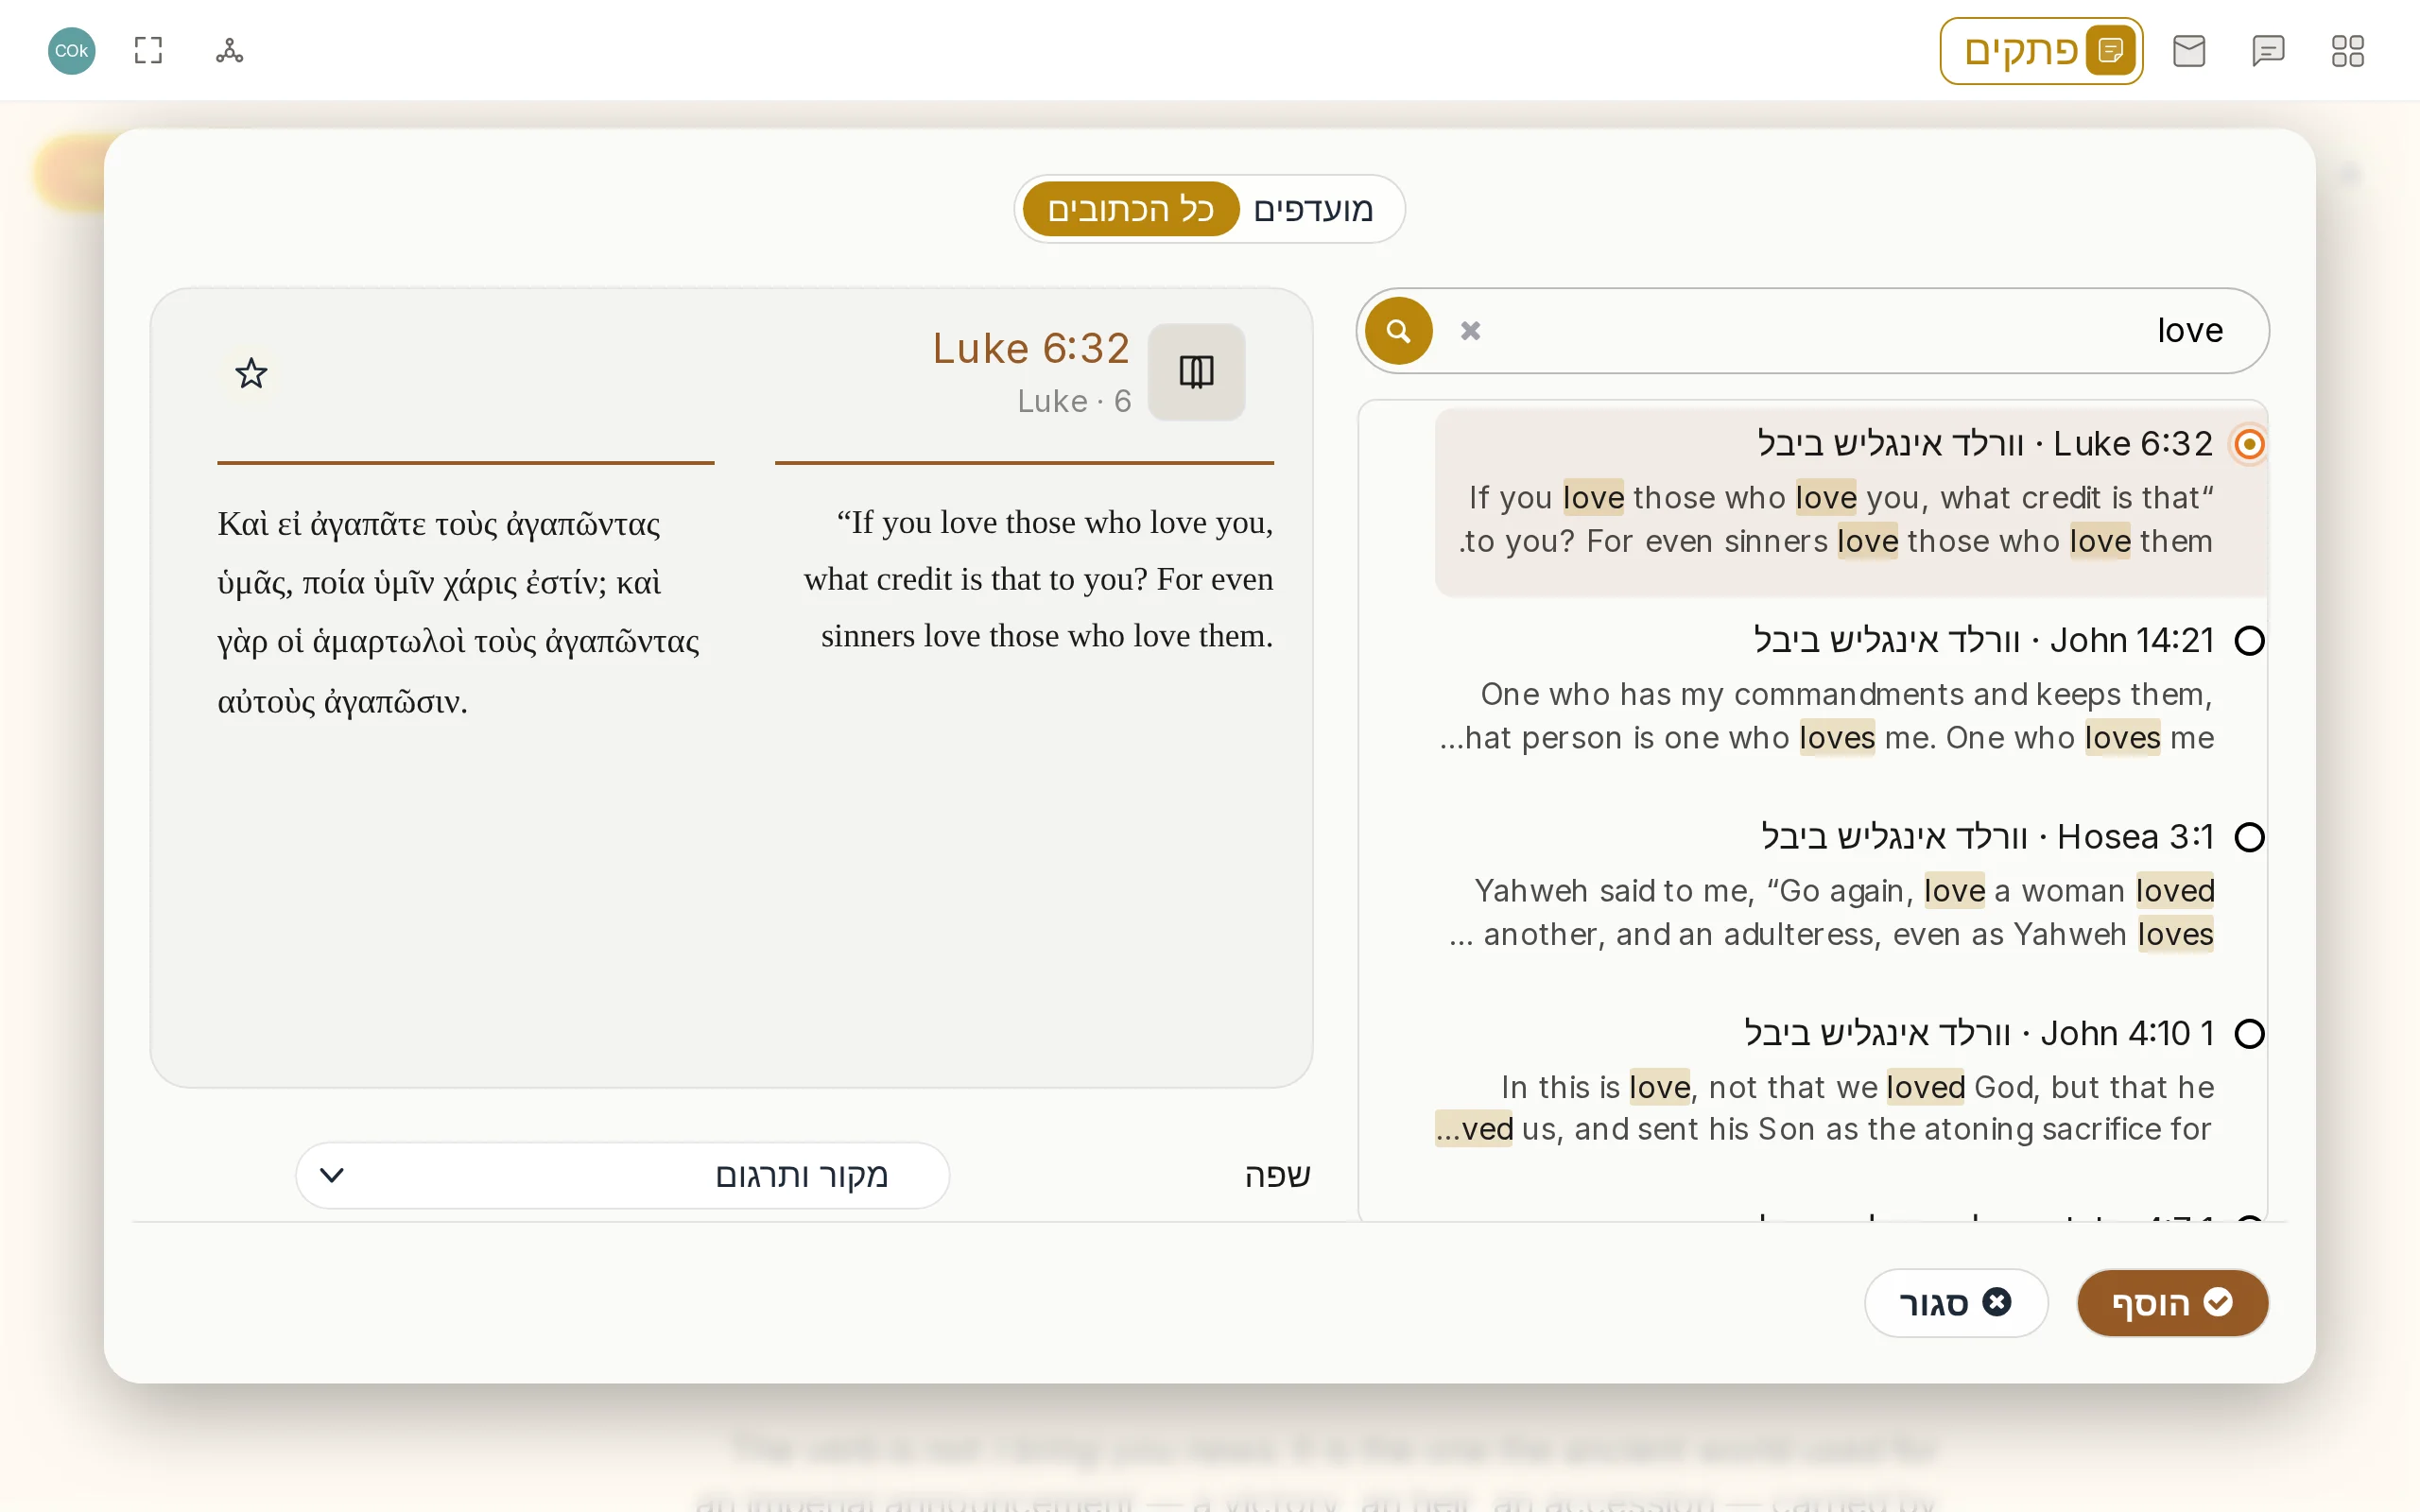The height and width of the screenshot is (1512, 2420).
Task: Click the English verse text column
Action: point(1037,579)
